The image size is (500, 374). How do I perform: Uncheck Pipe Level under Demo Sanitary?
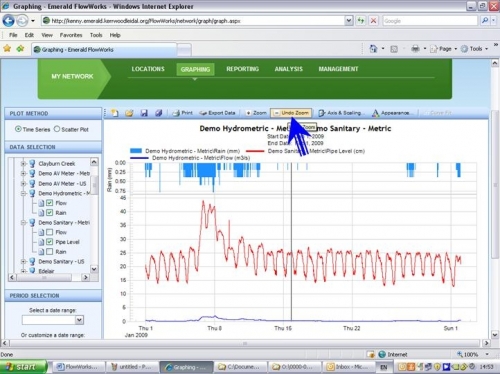pyautogui.click(x=49, y=242)
